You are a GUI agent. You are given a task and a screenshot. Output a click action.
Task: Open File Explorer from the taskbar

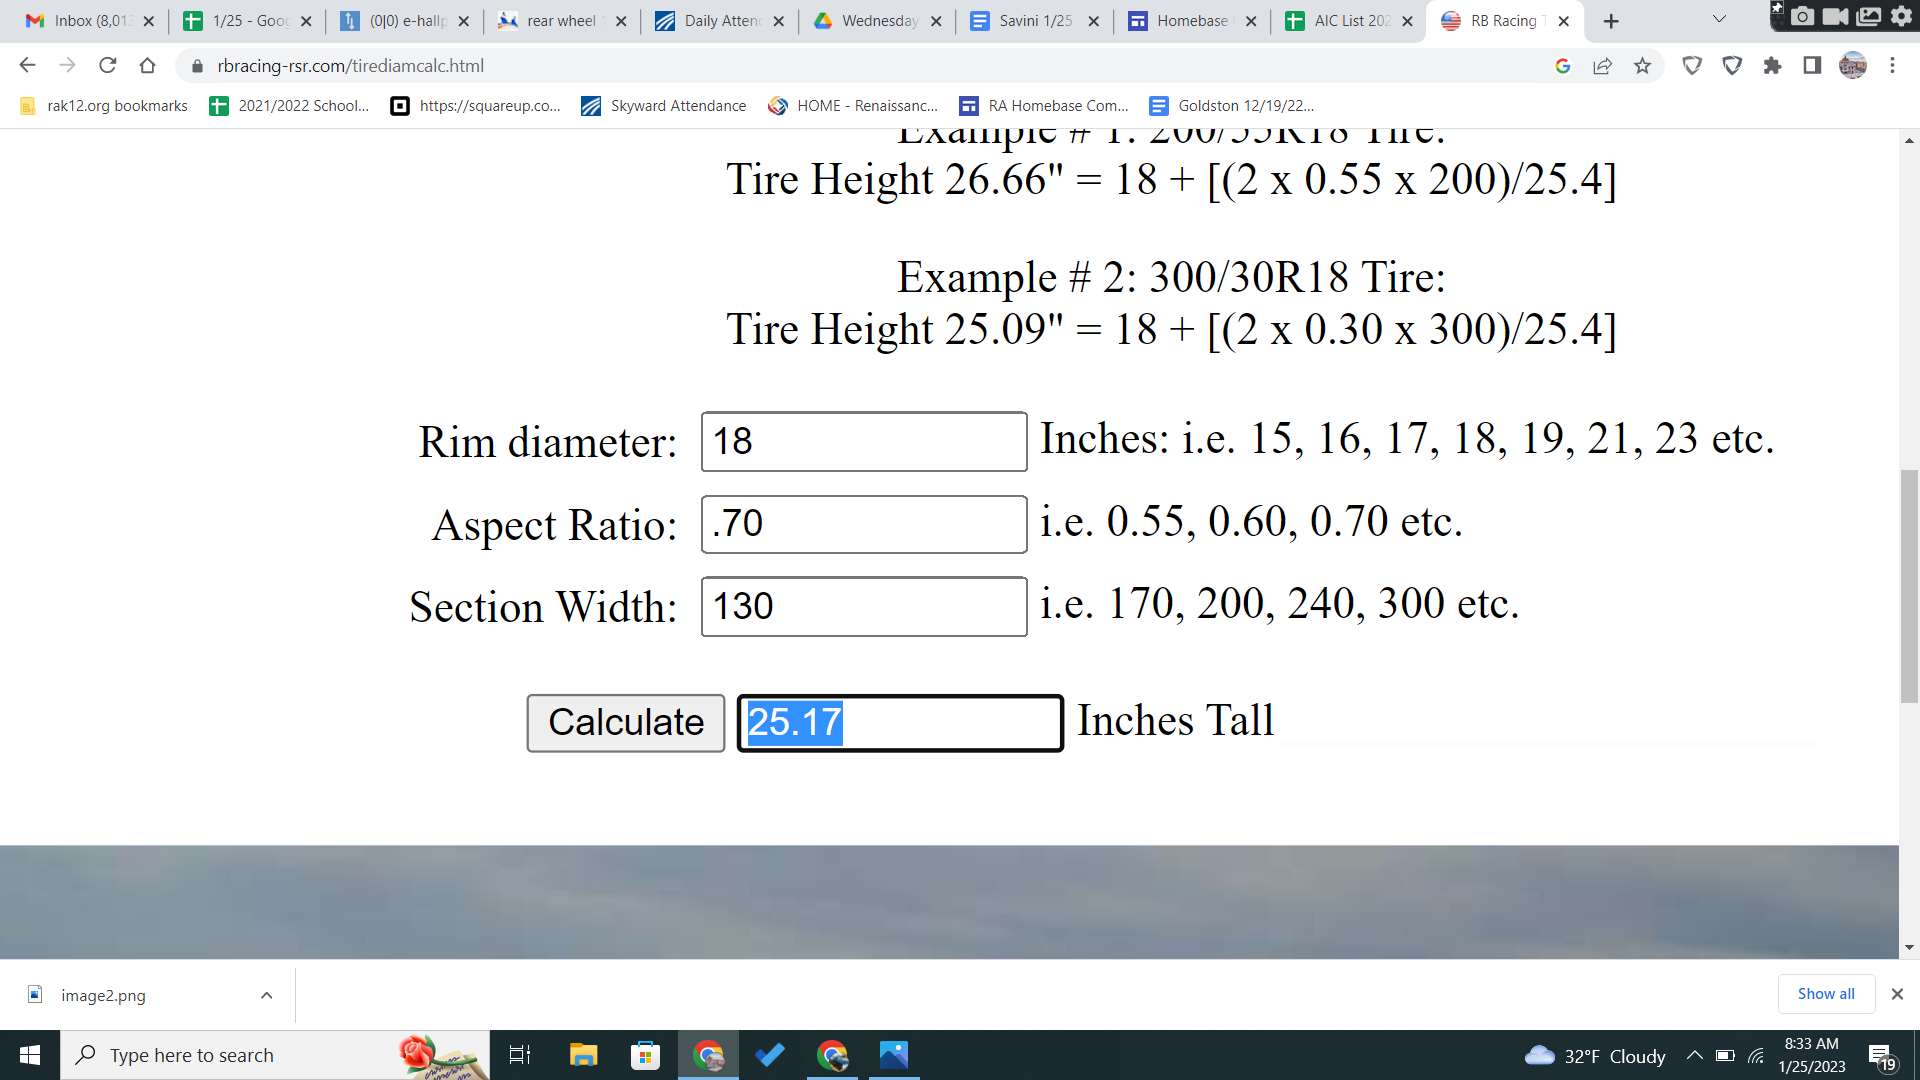coord(583,1055)
